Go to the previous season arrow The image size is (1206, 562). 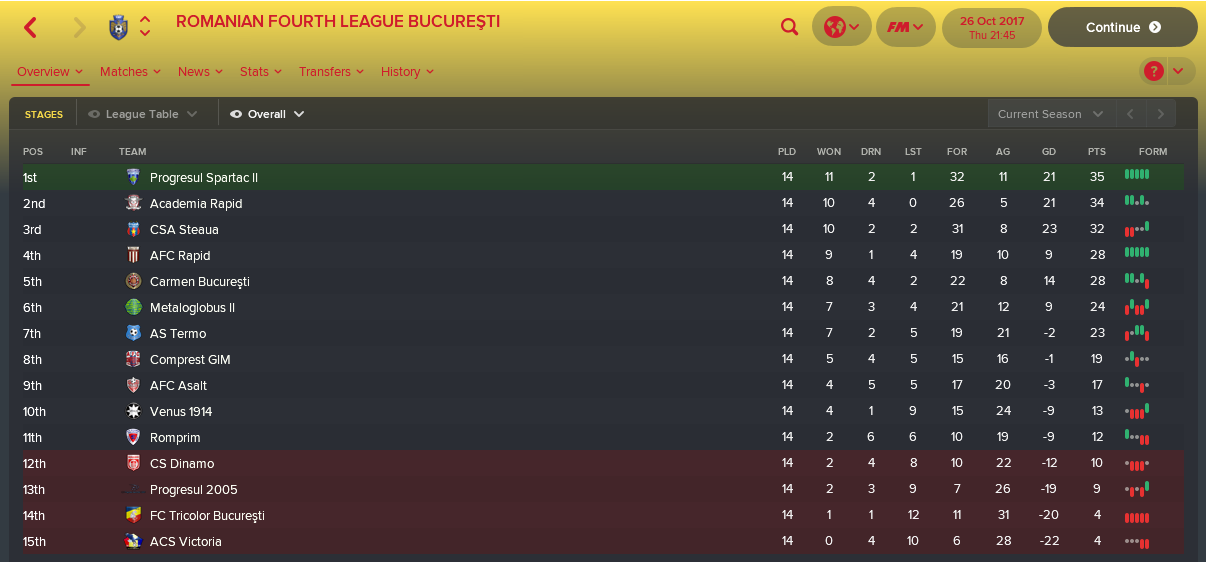coord(1130,114)
